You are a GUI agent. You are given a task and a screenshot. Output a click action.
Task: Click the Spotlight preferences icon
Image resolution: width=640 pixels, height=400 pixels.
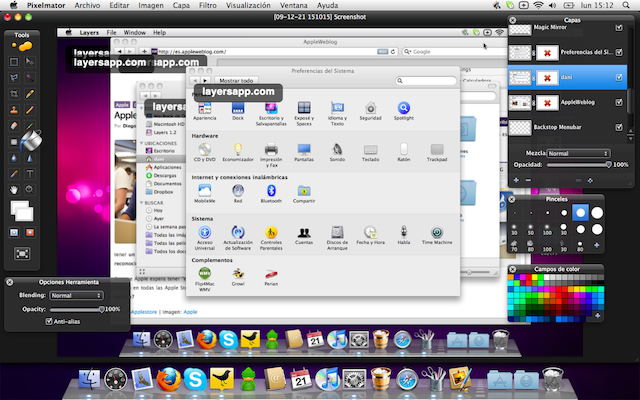point(404,108)
